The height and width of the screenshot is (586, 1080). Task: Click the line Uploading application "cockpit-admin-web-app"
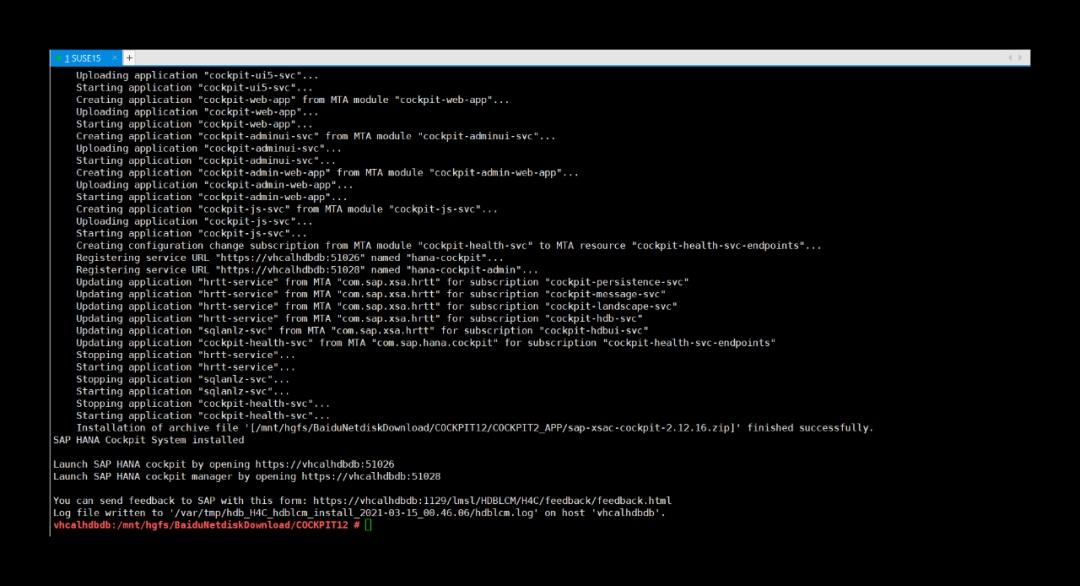214,185
